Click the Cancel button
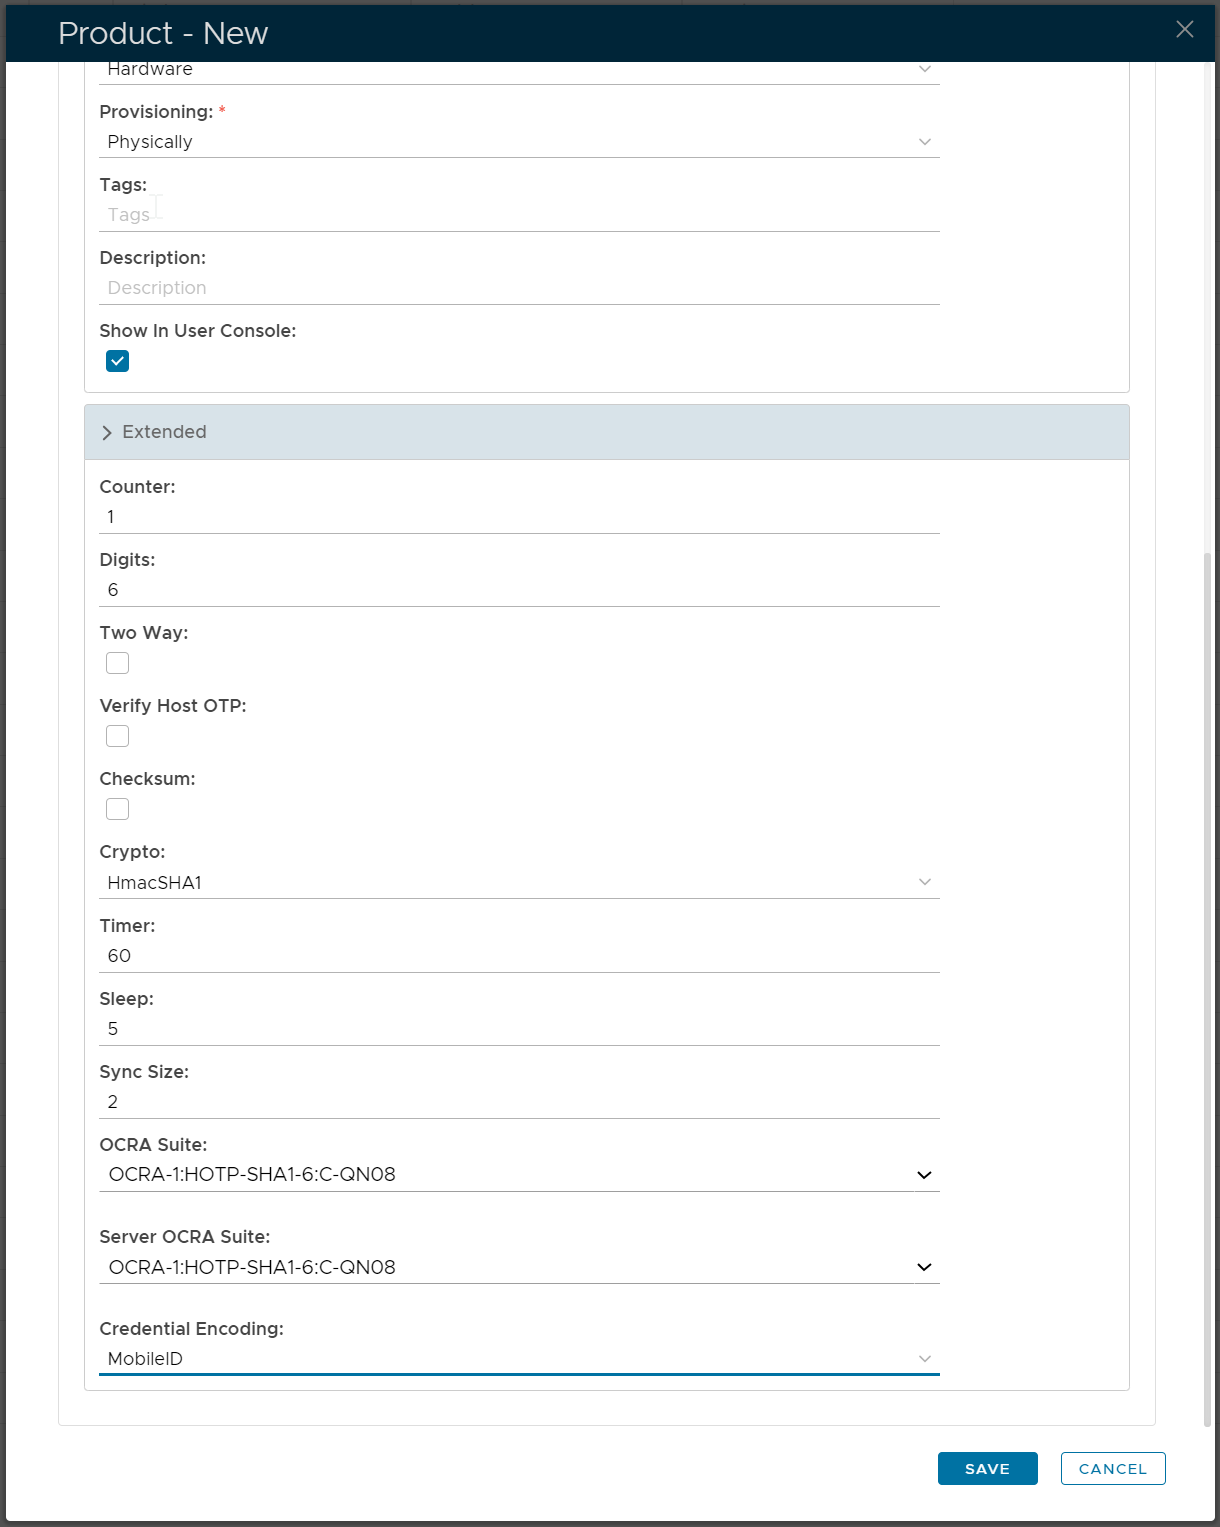Screen dimensions: 1220x1527 tap(1112, 1468)
